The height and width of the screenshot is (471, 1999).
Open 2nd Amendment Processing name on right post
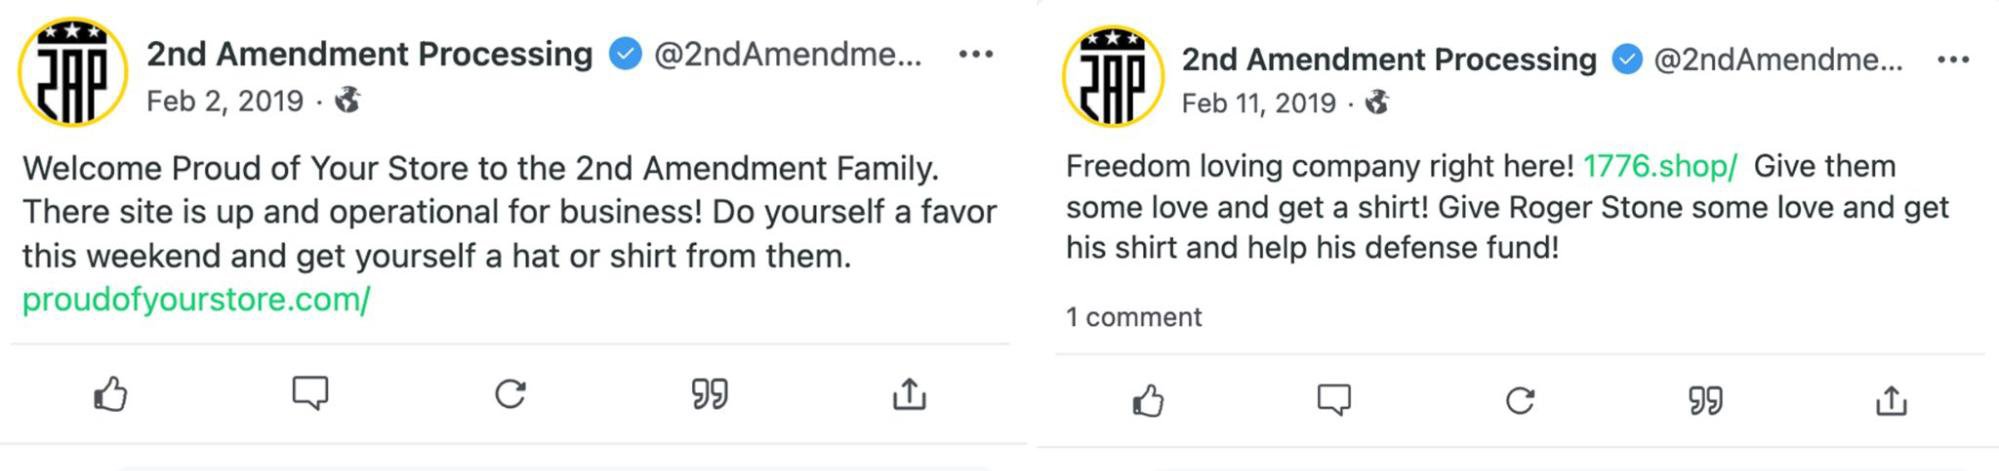coord(1388,60)
